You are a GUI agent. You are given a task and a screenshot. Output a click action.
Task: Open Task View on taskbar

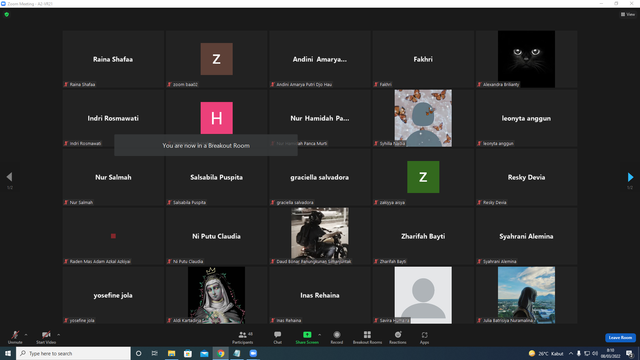(x=155, y=353)
